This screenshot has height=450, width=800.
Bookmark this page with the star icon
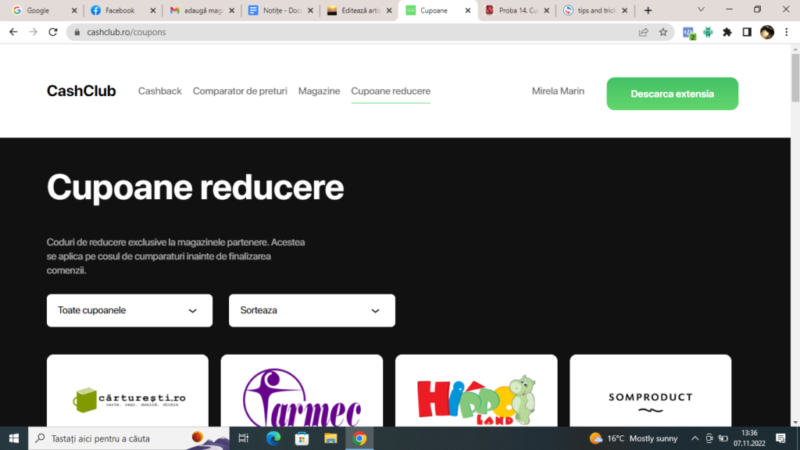tap(663, 32)
